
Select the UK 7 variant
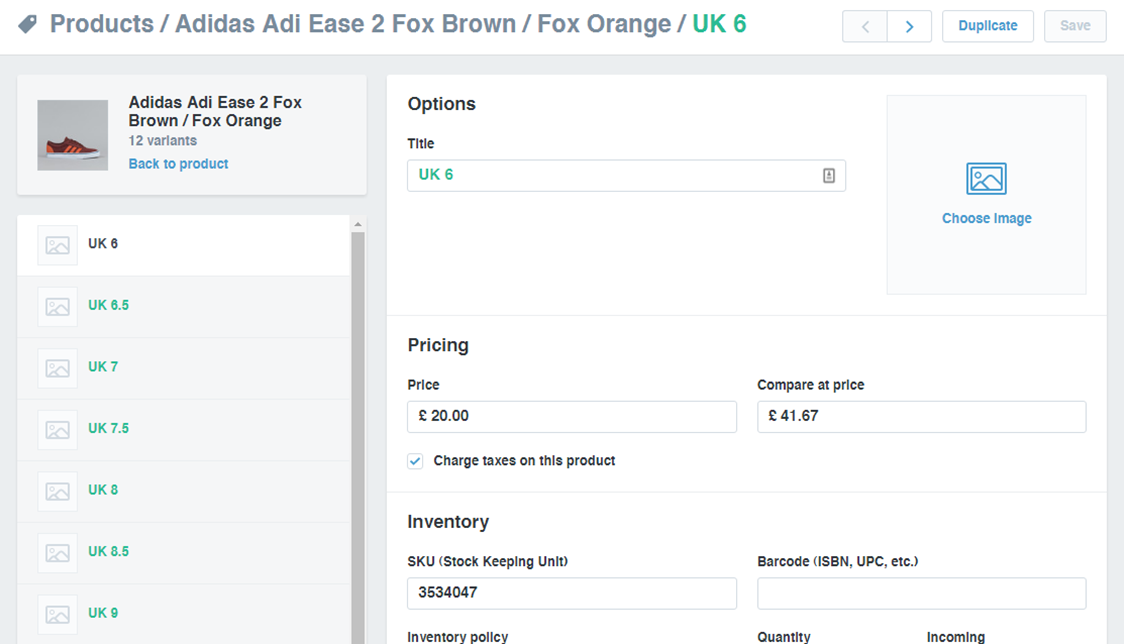[x=184, y=368]
